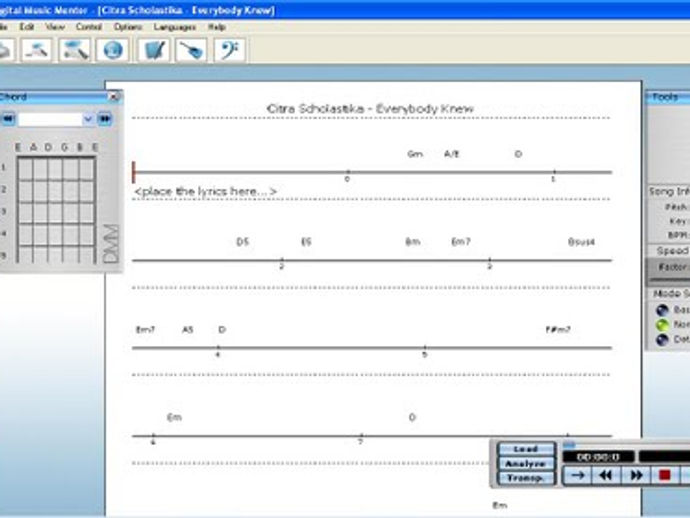Image resolution: width=690 pixels, height=518 pixels.
Task: Open the chord selection dropdown arrow
Action: [x=88, y=119]
